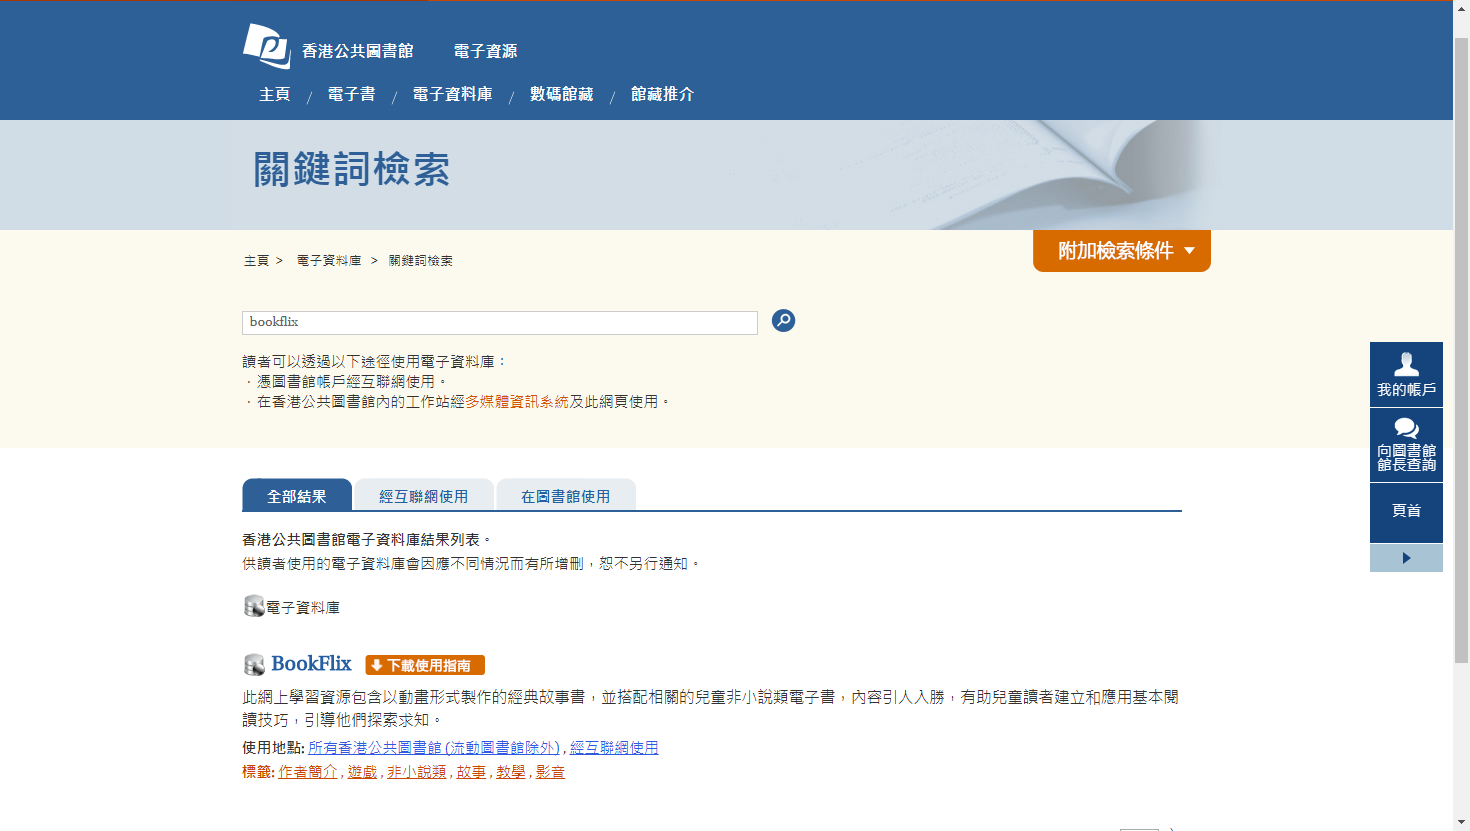
Task: Click the database icon beside BookFlix title
Action: (x=254, y=665)
